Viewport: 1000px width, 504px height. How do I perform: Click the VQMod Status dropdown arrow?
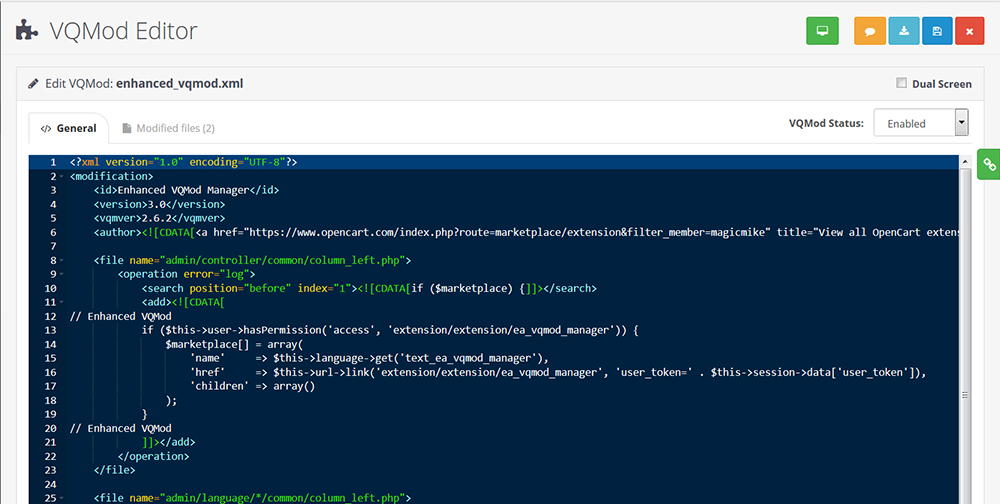[x=962, y=122]
